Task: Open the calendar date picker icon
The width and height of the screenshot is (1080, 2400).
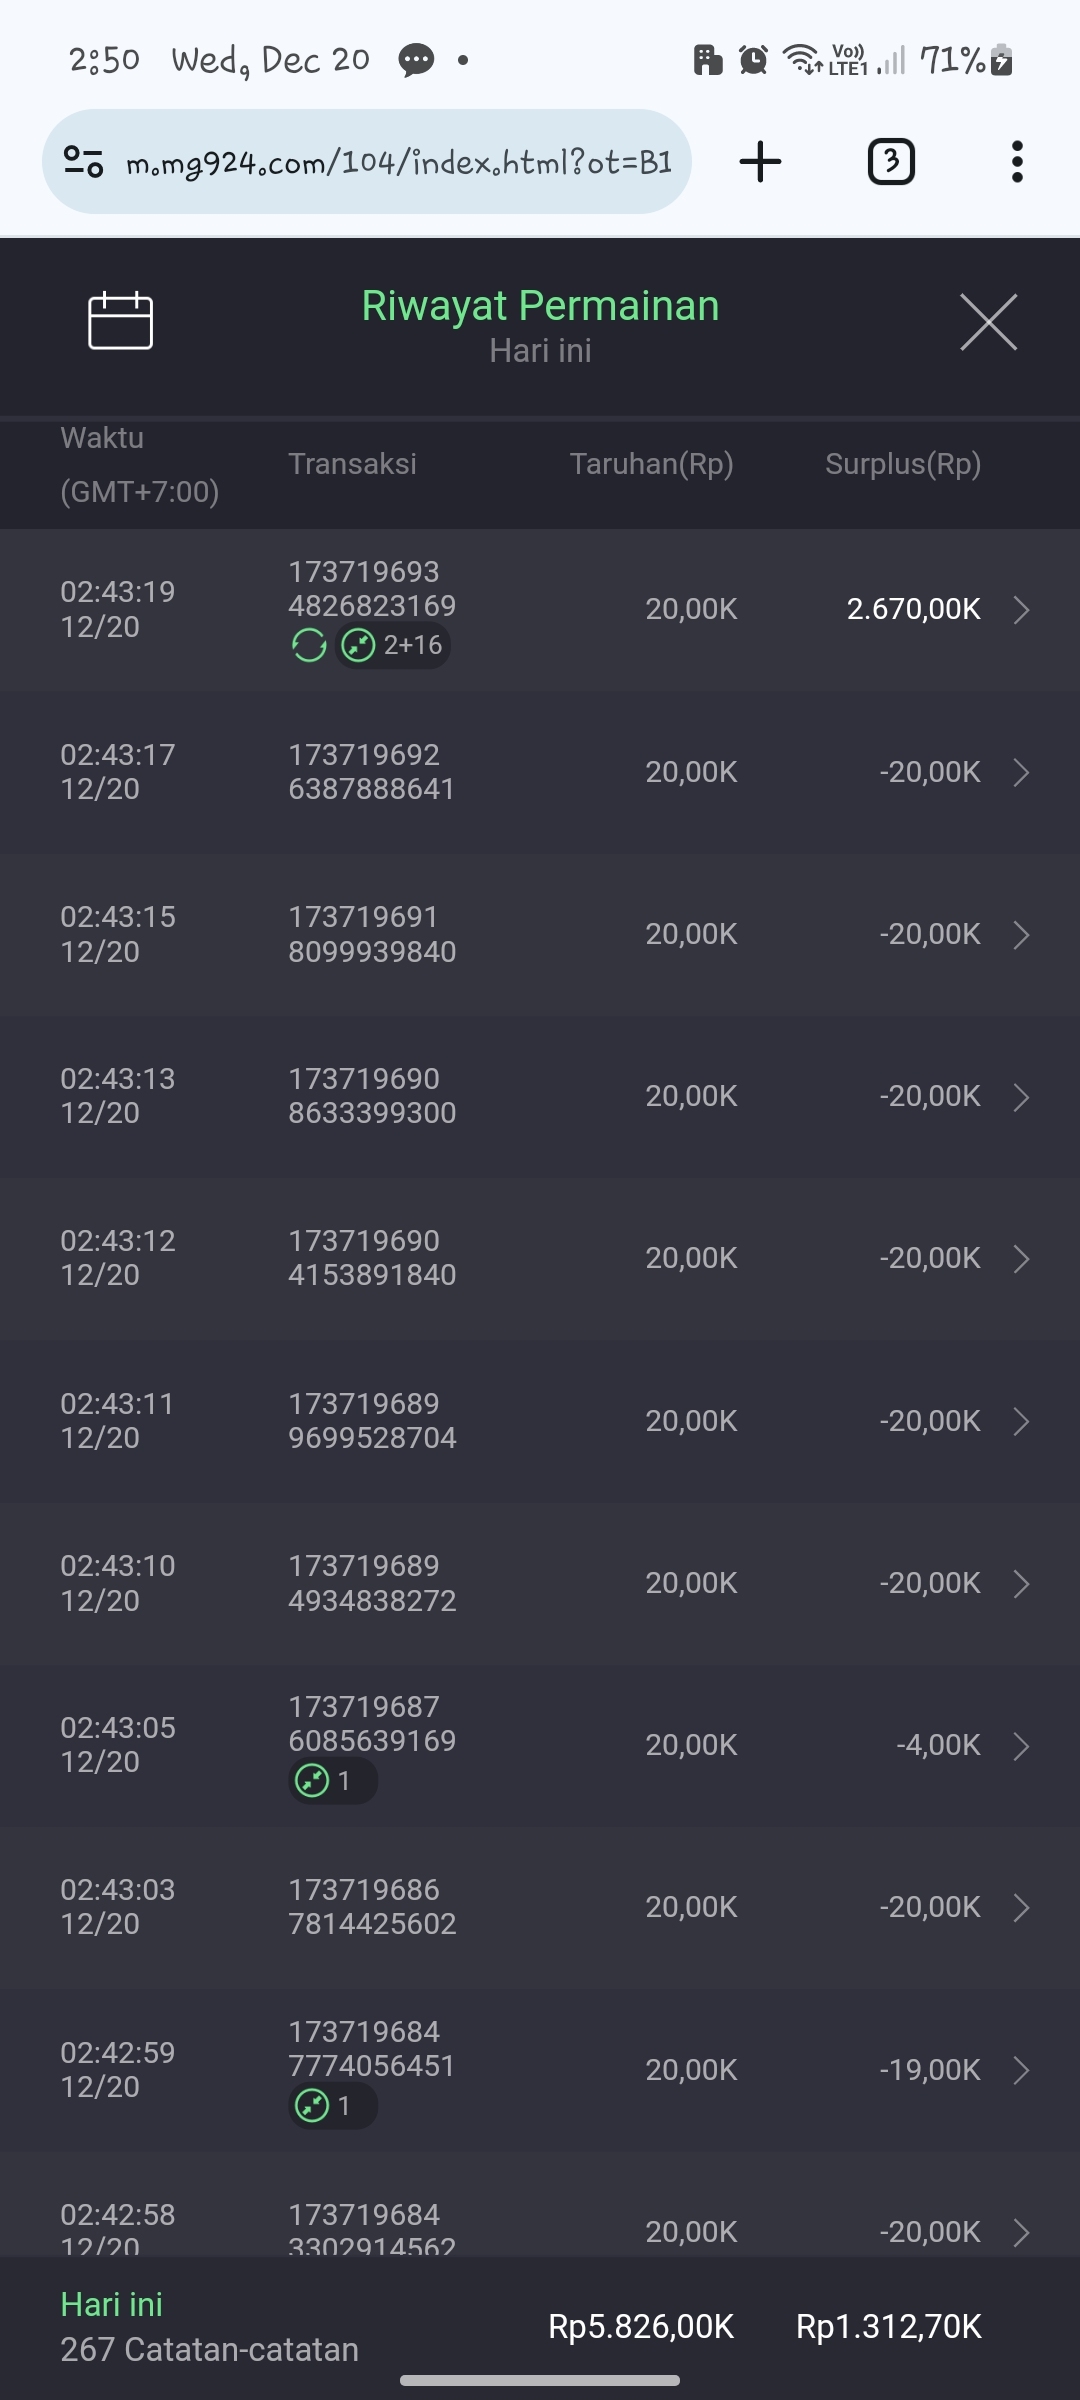Action: [120, 321]
